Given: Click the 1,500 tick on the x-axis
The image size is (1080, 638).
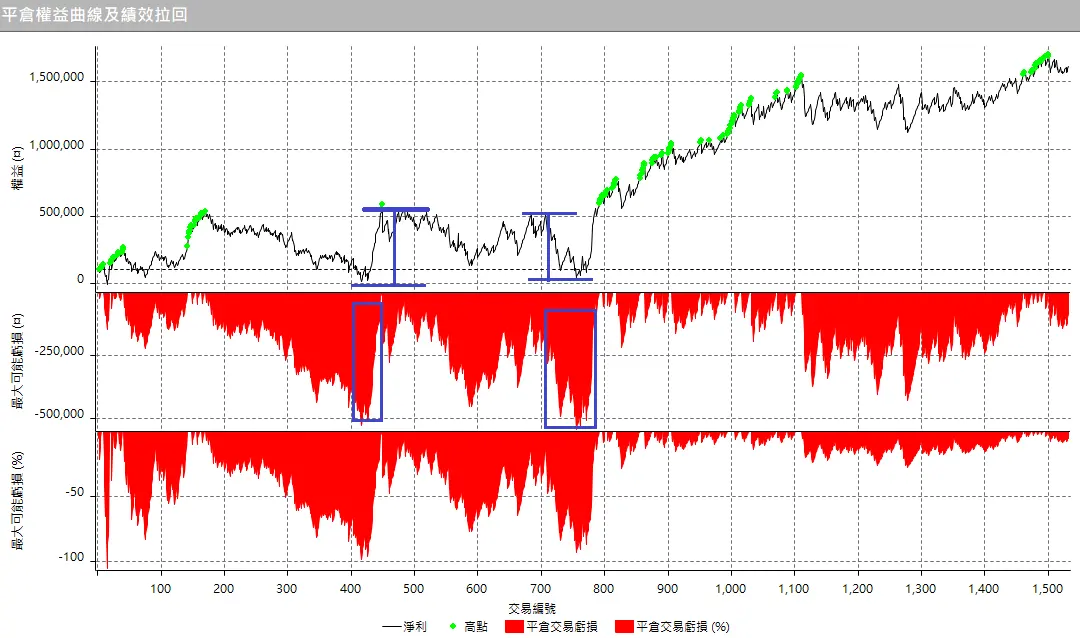Looking at the screenshot, I should [1048, 589].
